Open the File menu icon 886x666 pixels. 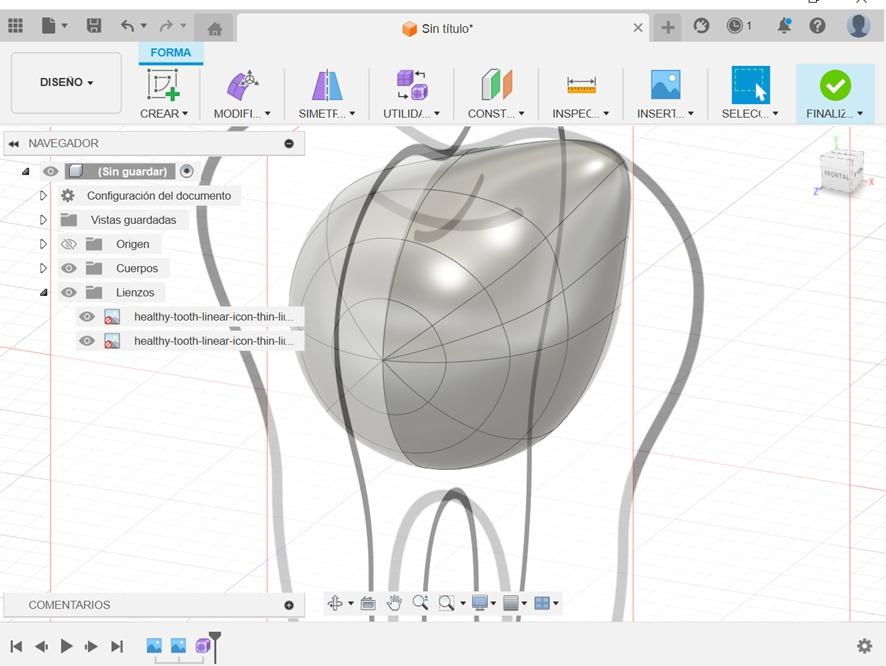[49, 26]
